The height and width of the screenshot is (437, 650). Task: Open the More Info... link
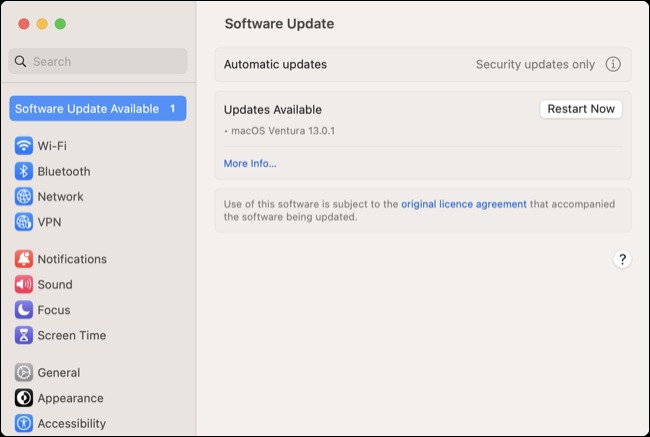click(250, 163)
